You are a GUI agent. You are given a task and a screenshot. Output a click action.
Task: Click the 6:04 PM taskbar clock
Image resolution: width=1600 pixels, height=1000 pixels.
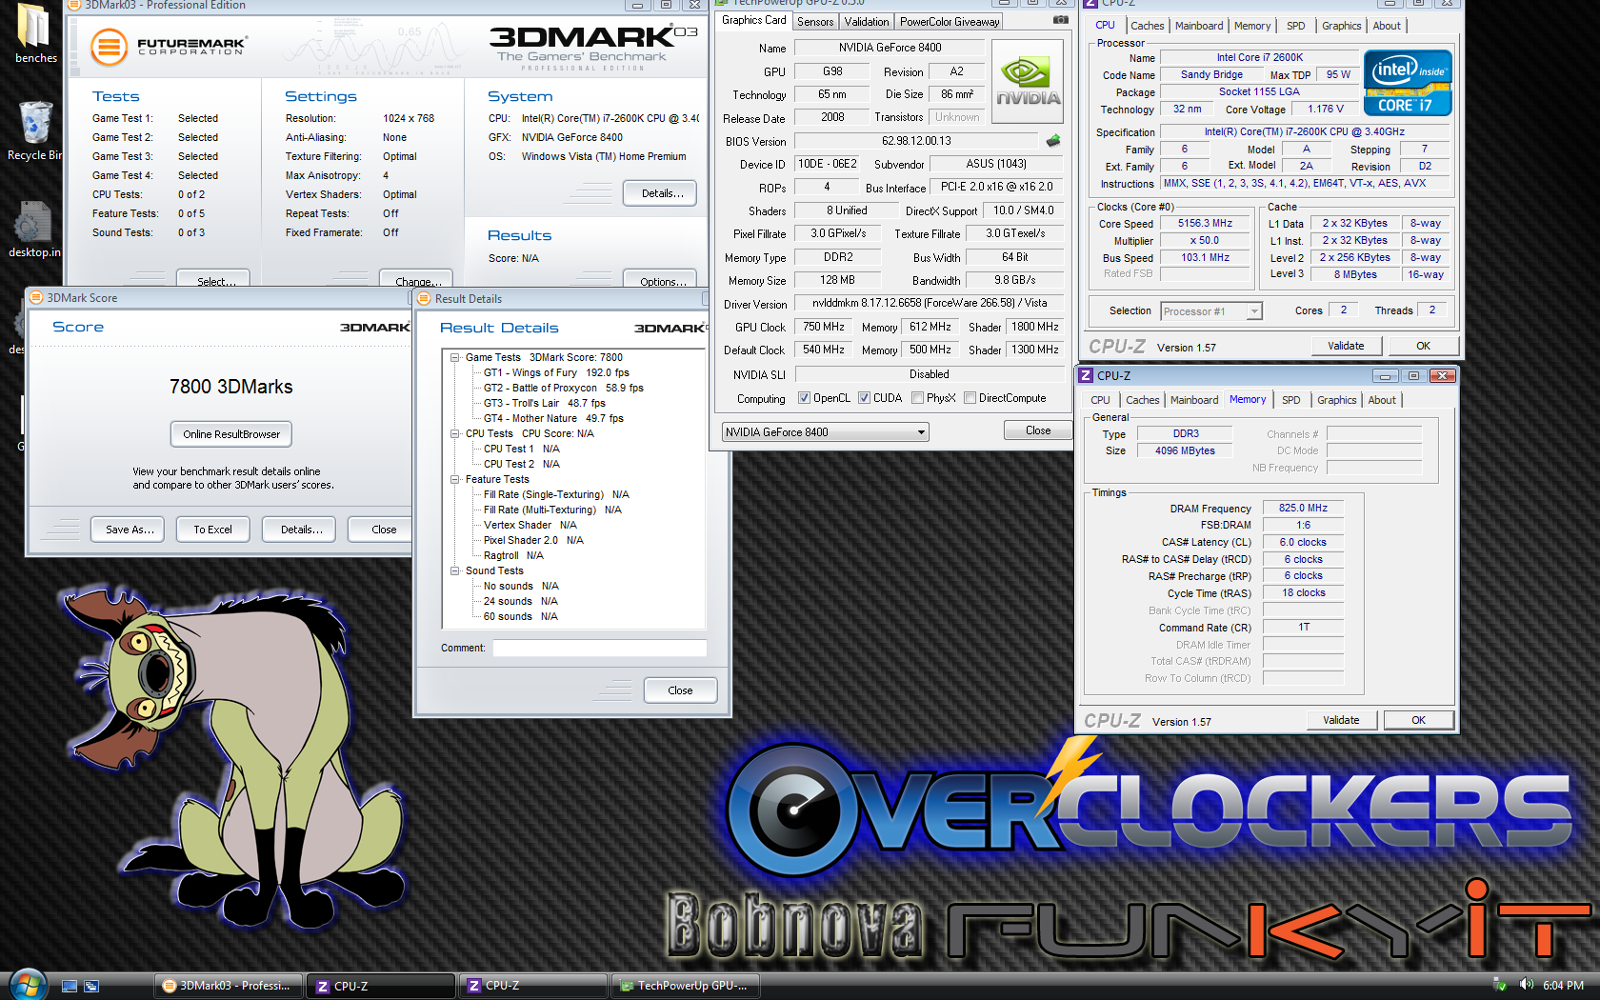click(1563, 986)
